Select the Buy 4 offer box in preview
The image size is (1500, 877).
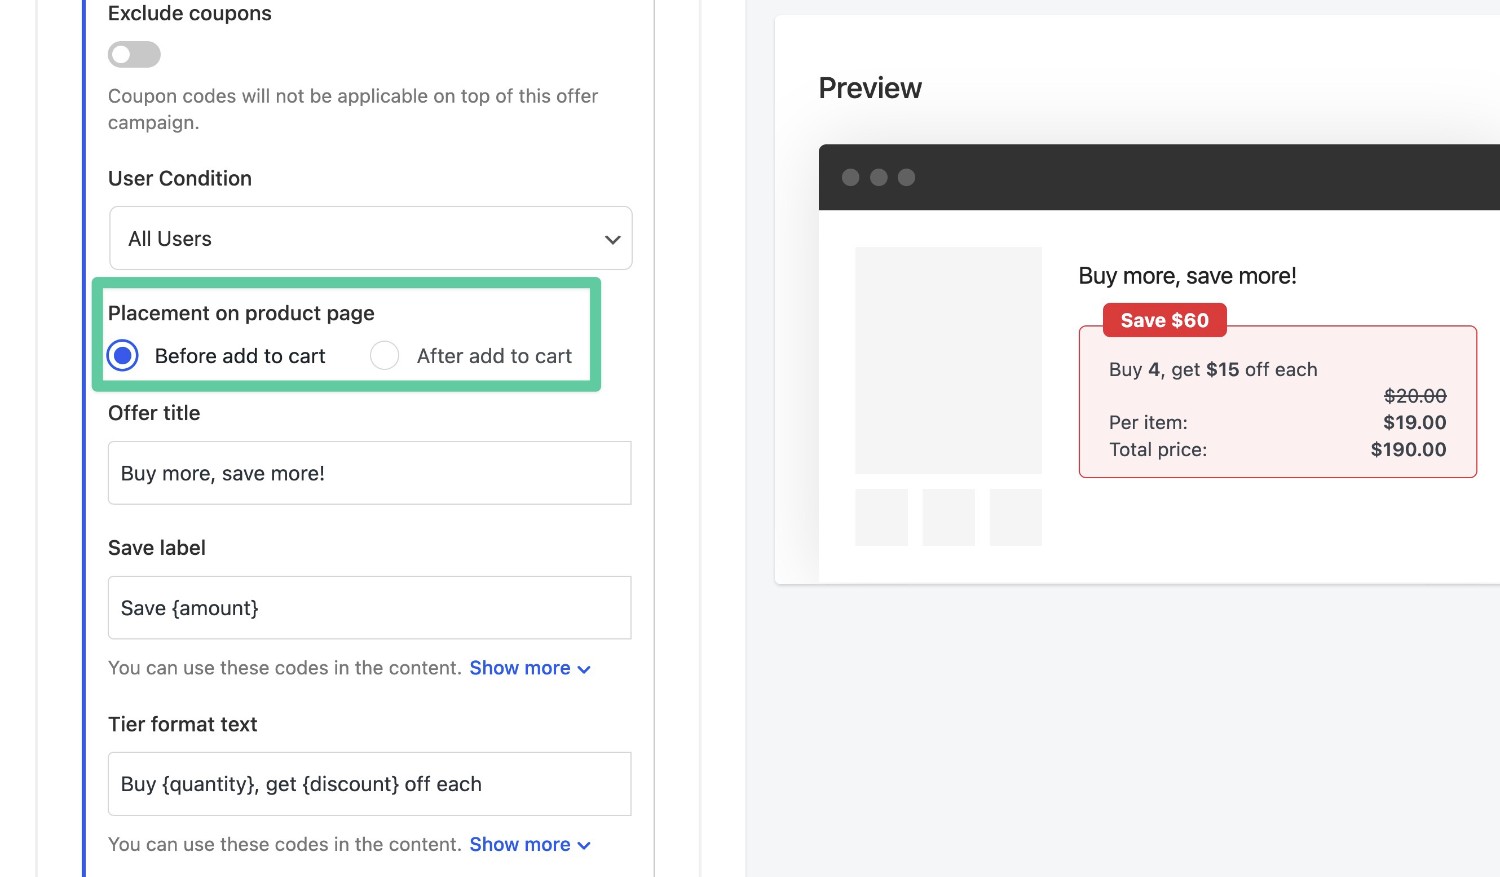[x=1278, y=402]
